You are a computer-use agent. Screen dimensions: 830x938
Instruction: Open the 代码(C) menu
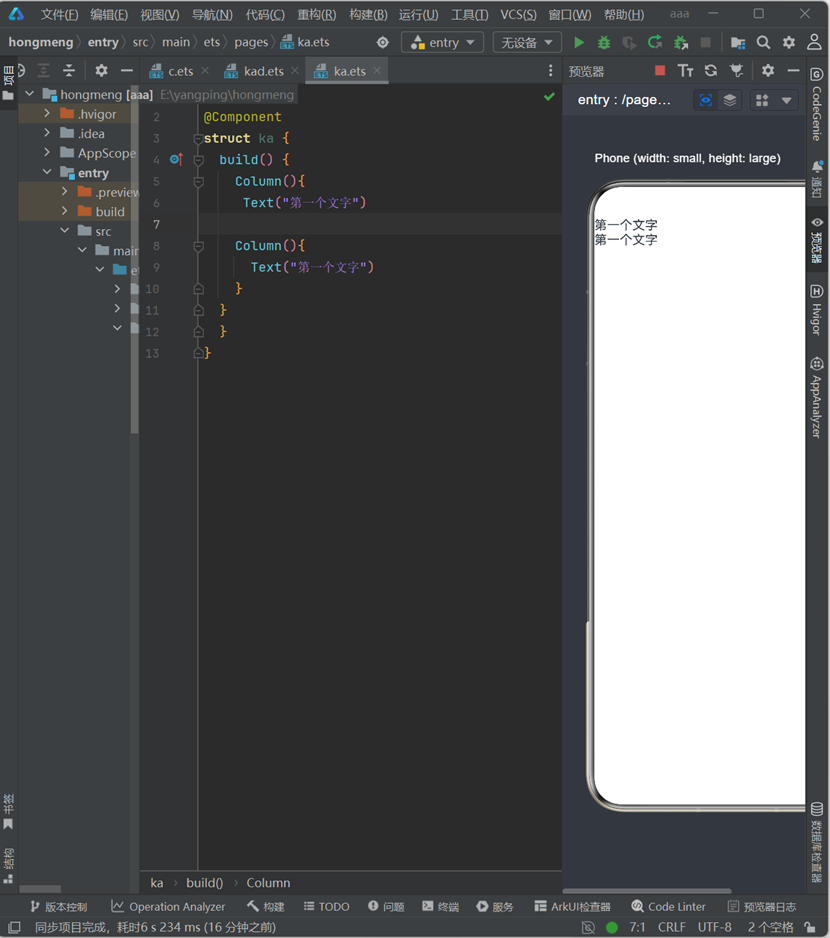pos(265,14)
